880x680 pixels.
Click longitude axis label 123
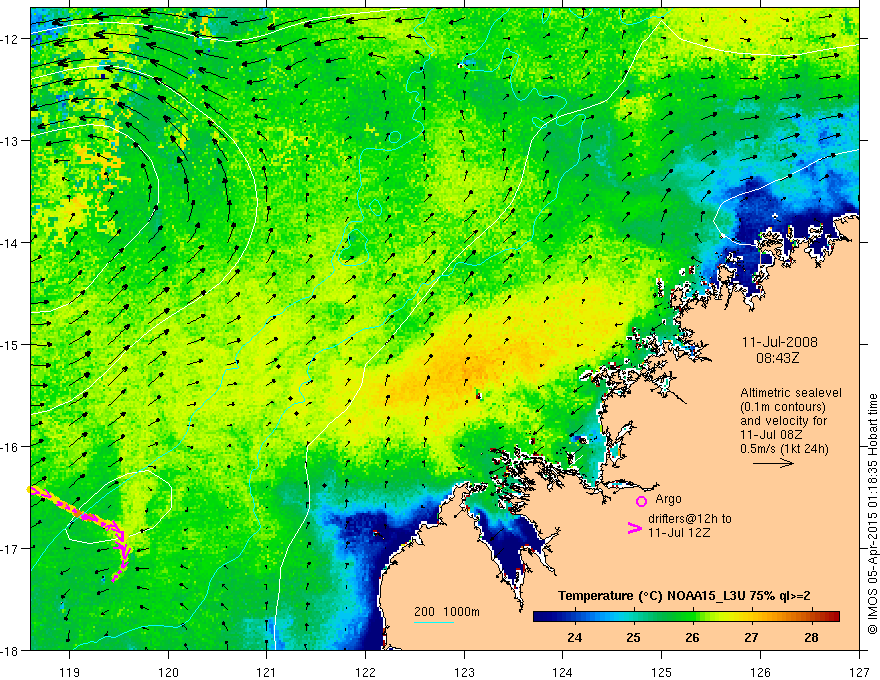coord(464,672)
